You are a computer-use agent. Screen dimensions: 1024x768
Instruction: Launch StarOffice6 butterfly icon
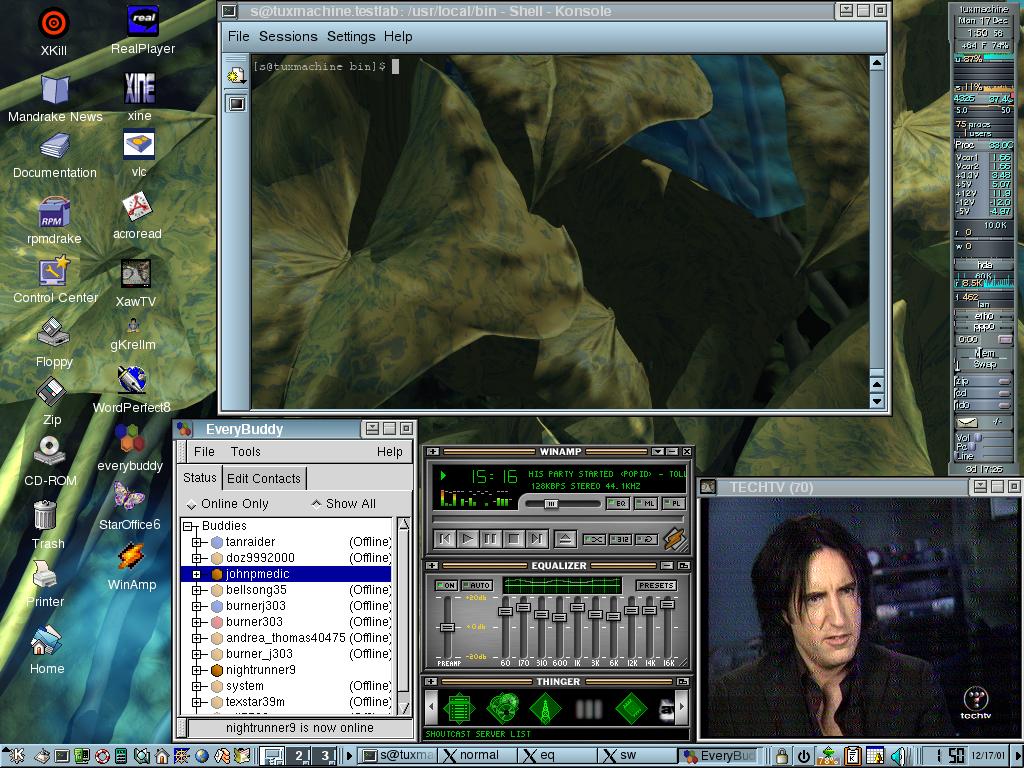129,497
